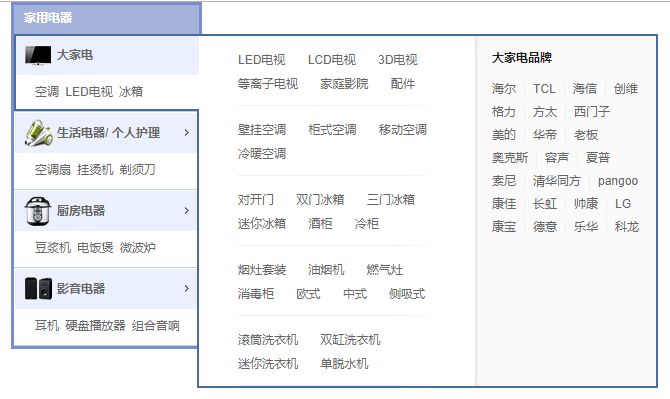670x399 pixels.
Task: Open the 酒柜 link
Action: tap(320, 224)
